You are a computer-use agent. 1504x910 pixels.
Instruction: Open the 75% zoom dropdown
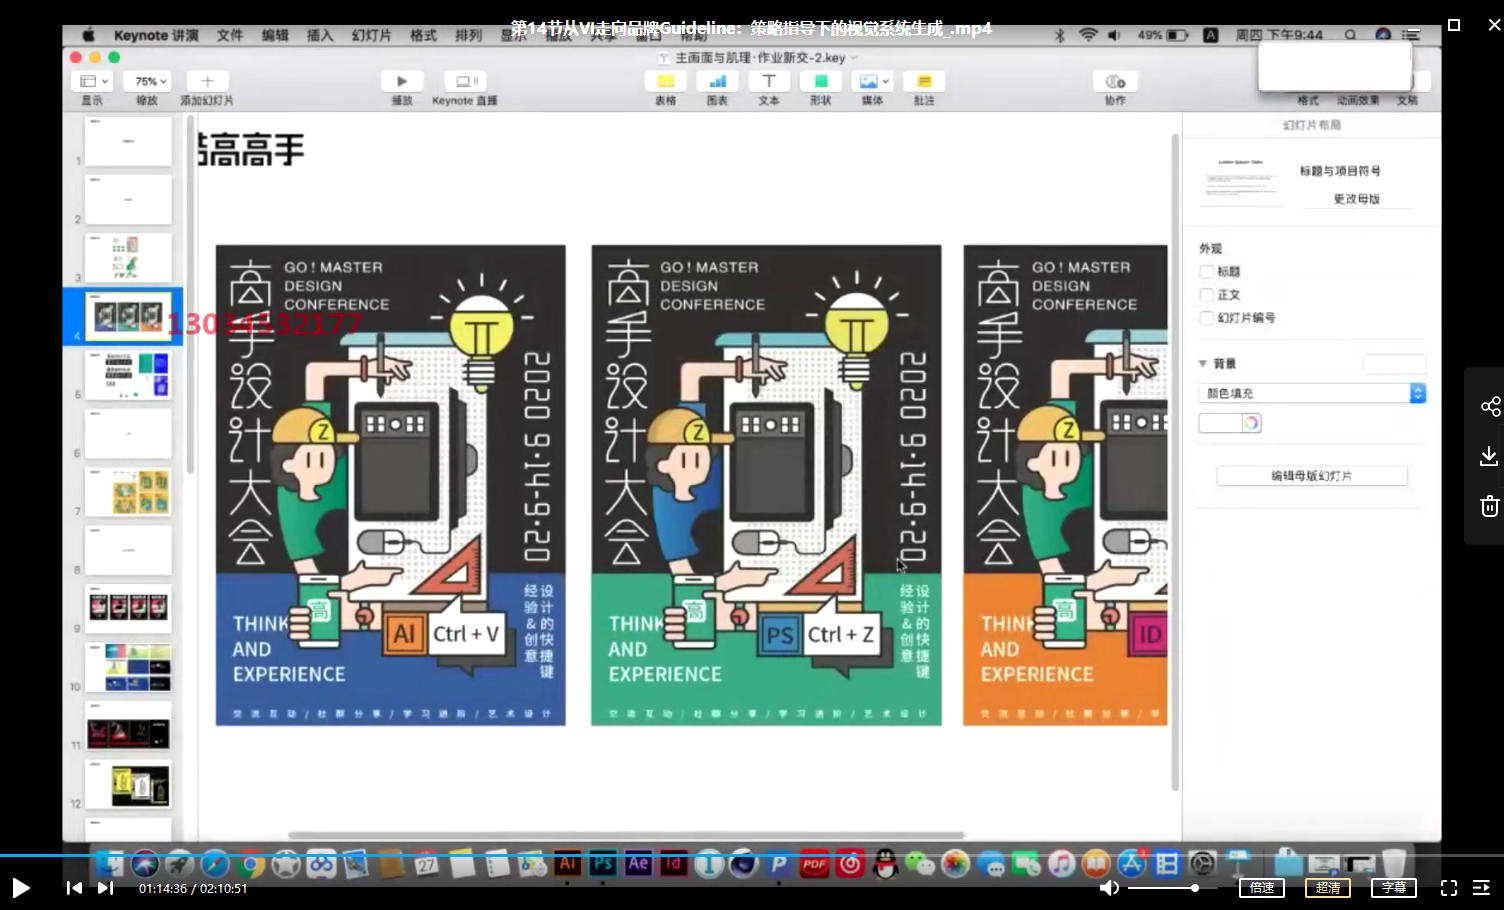[x=151, y=81]
